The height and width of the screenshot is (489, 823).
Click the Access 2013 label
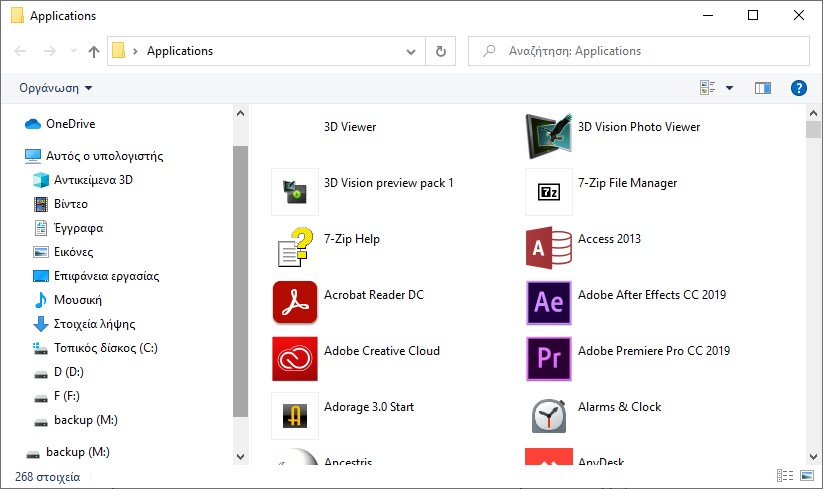[x=609, y=239]
